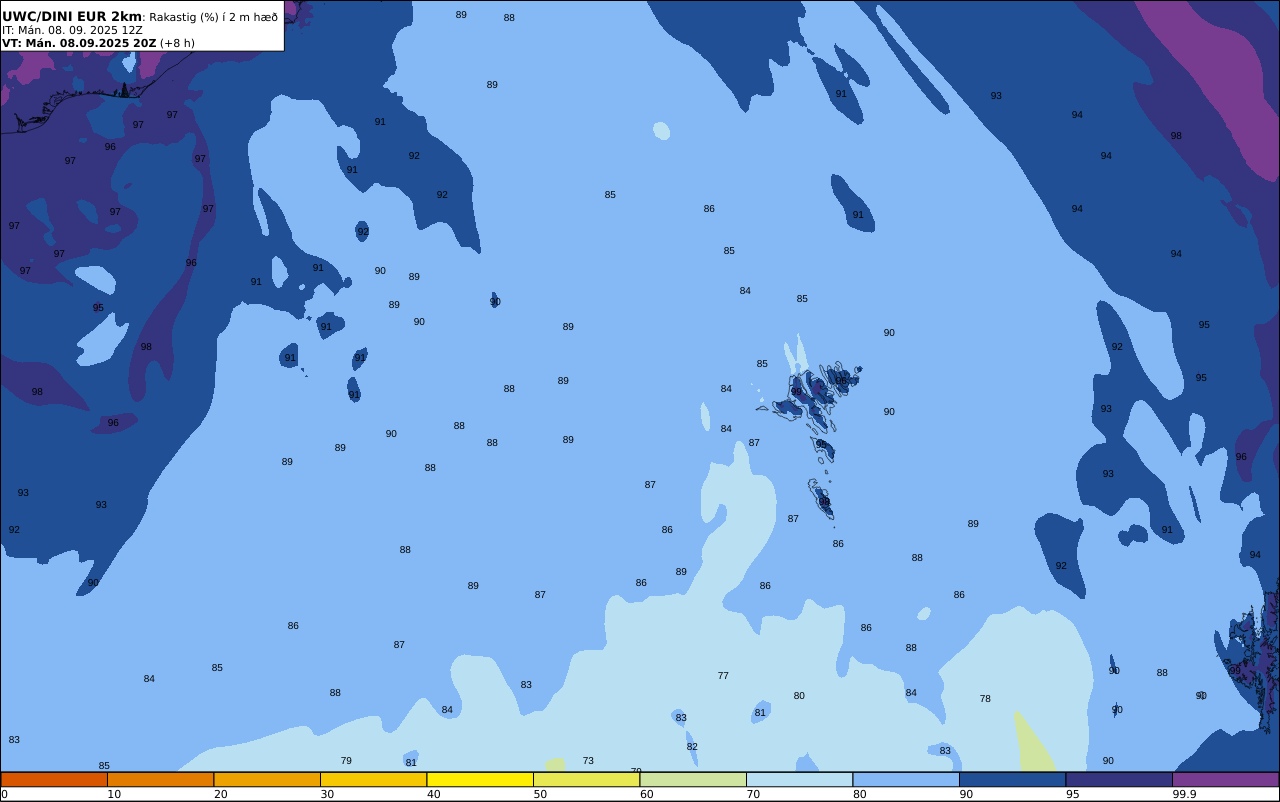Image resolution: width=1280 pixels, height=802 pixels.
Task: Select the humidity value 73 on the map
Action: coord(588,761)
